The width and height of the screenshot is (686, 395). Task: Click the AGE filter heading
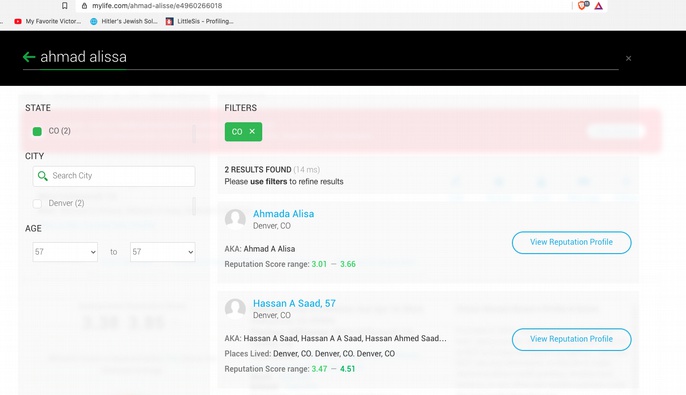33,229
